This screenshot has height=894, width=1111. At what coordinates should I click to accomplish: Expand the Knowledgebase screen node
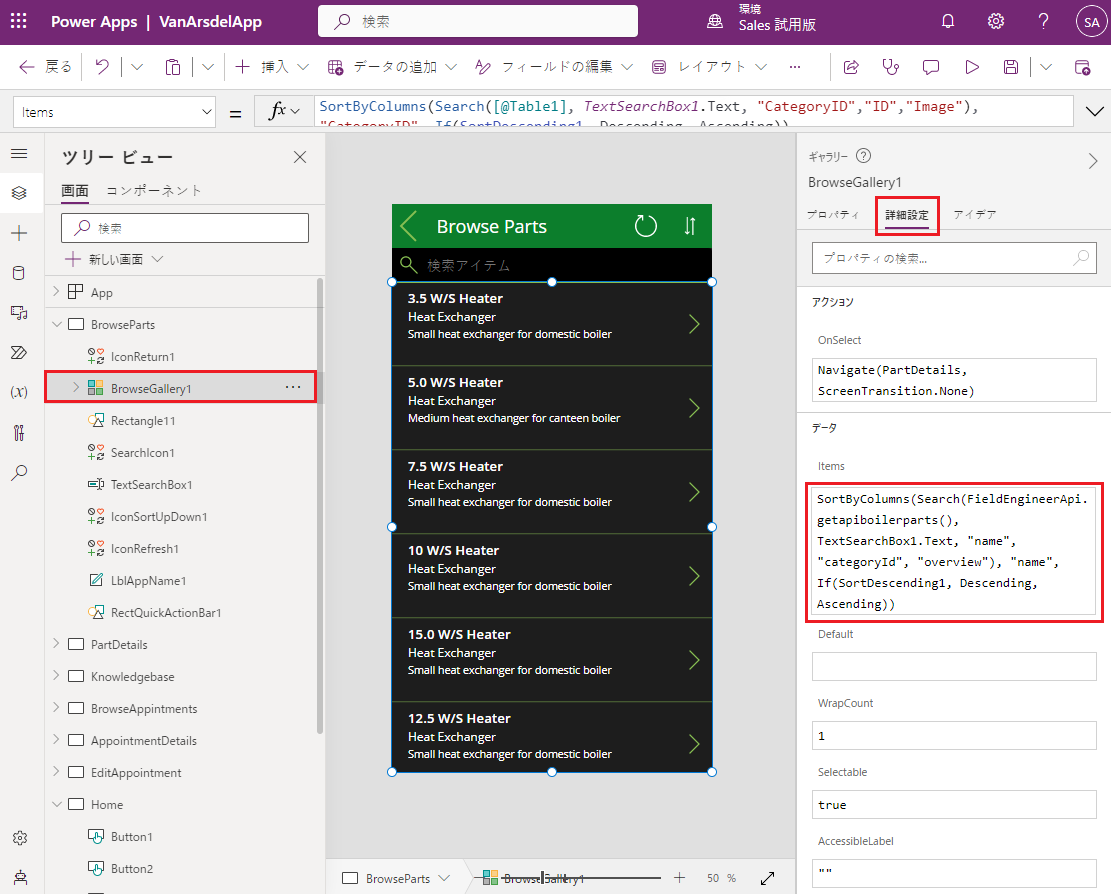click(x=57, y=676)
